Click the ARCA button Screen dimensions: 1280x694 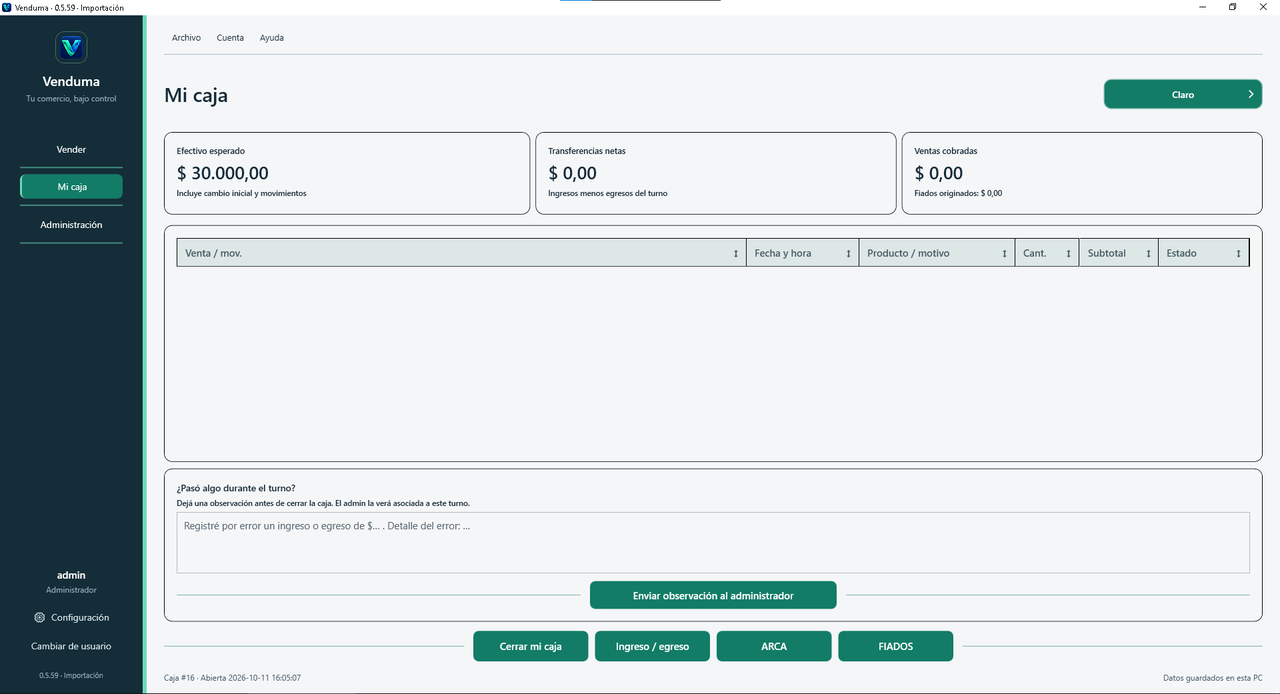(x=774, y=646)
